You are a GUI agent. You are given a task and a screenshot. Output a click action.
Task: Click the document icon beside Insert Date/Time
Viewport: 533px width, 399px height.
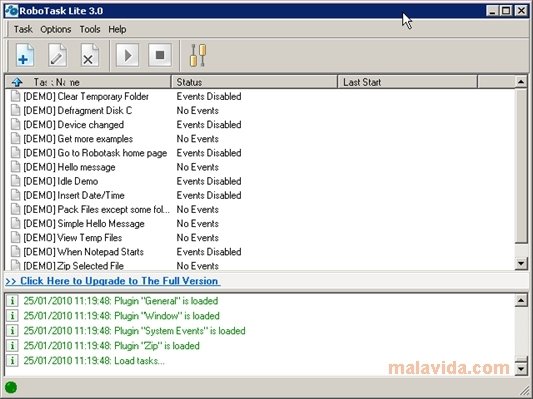(x=15, y=195)
